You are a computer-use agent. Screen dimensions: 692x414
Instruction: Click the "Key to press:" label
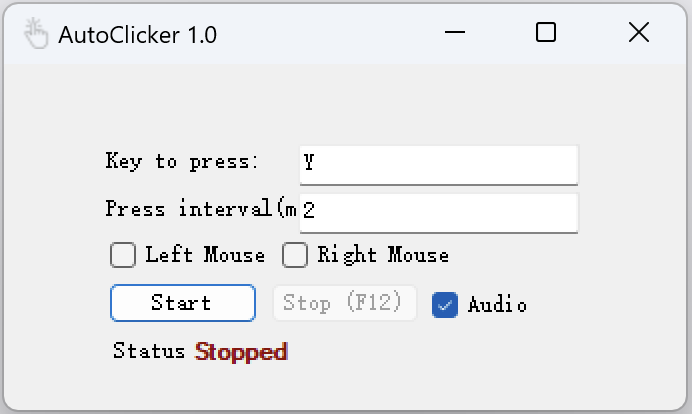pyautogui.click(x=182, y=161)
